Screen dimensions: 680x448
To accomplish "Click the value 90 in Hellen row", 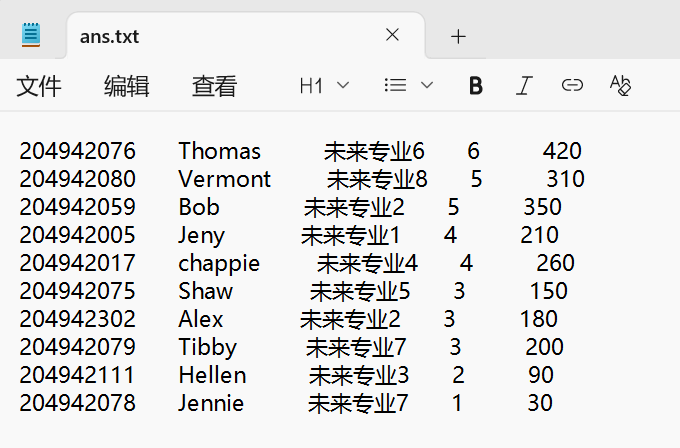I will coord(541,375).
